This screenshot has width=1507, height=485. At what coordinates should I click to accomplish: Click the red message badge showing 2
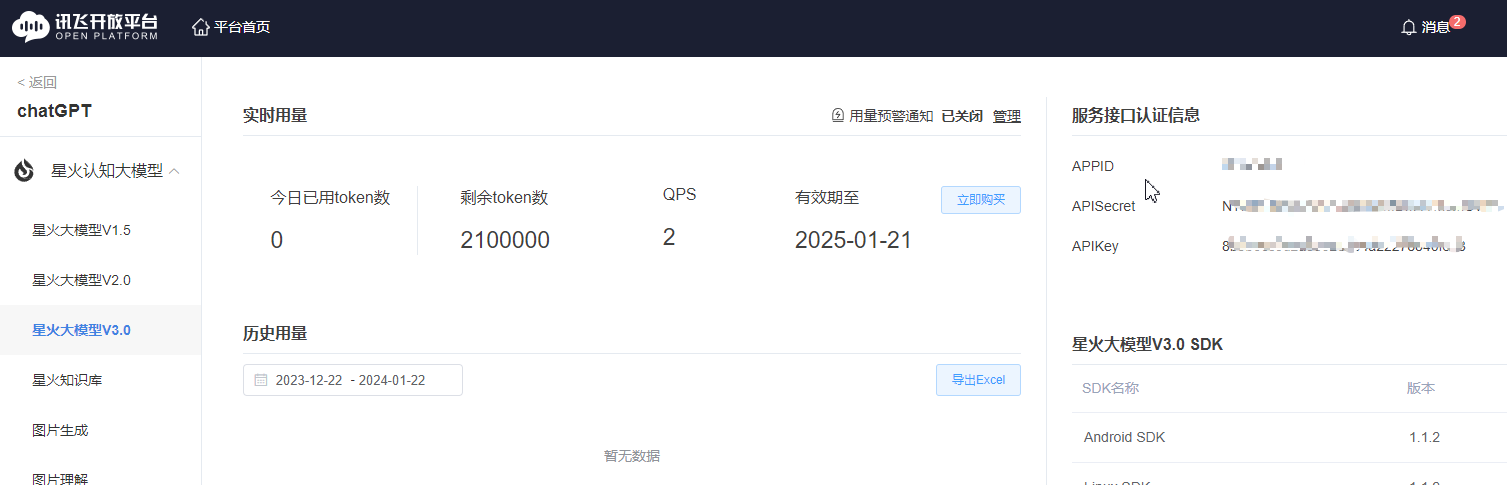(1457, 22)
